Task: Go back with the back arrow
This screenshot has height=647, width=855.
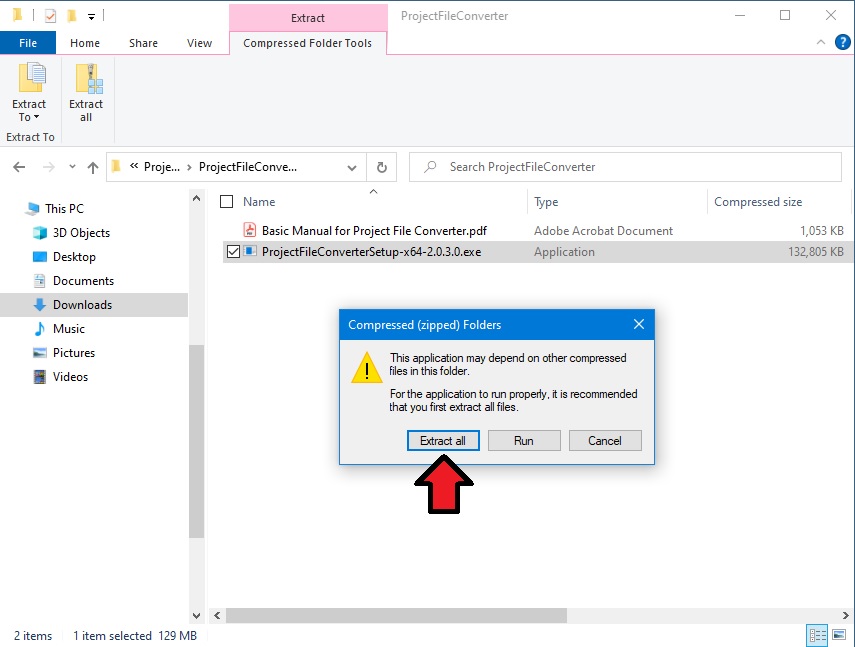Action: tap(19, 167)
